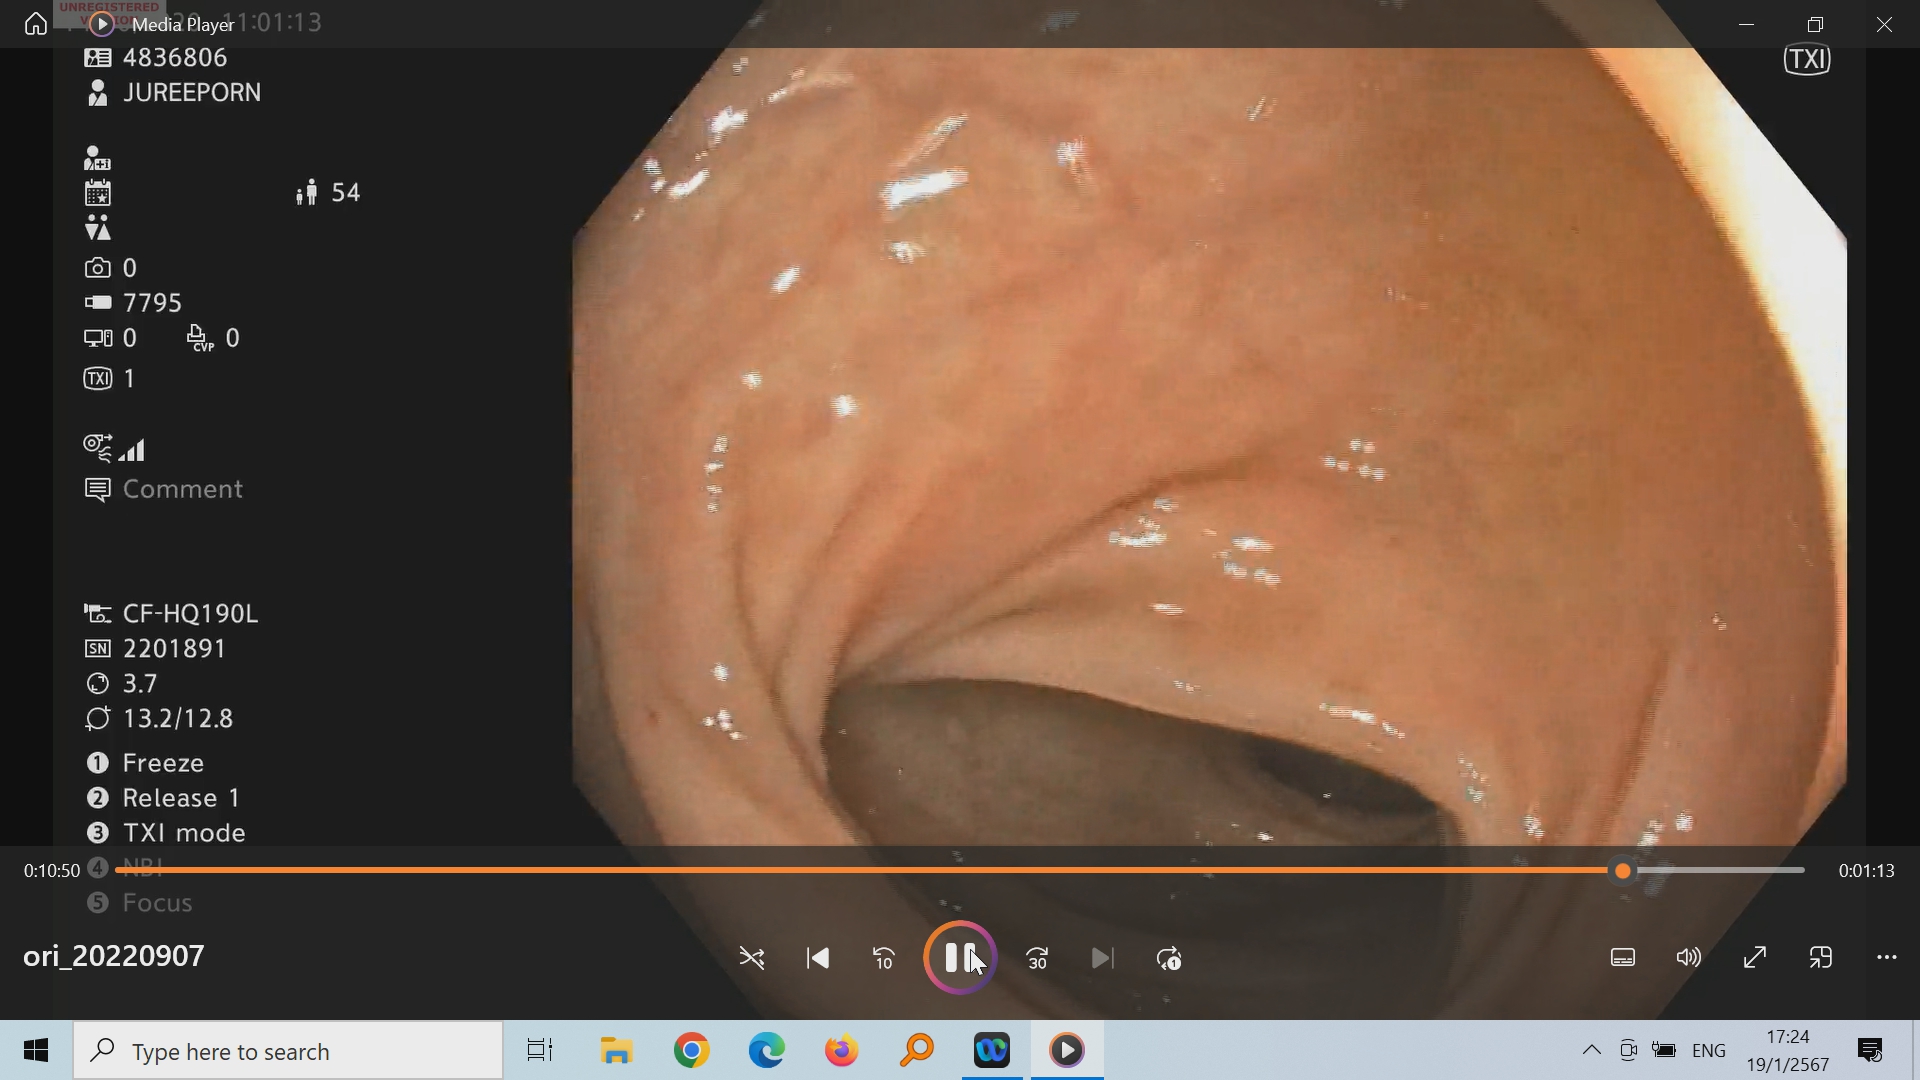1920x1080 pixels.
Task: Launch Google Chrome from taskbar
Action: 692,1051
